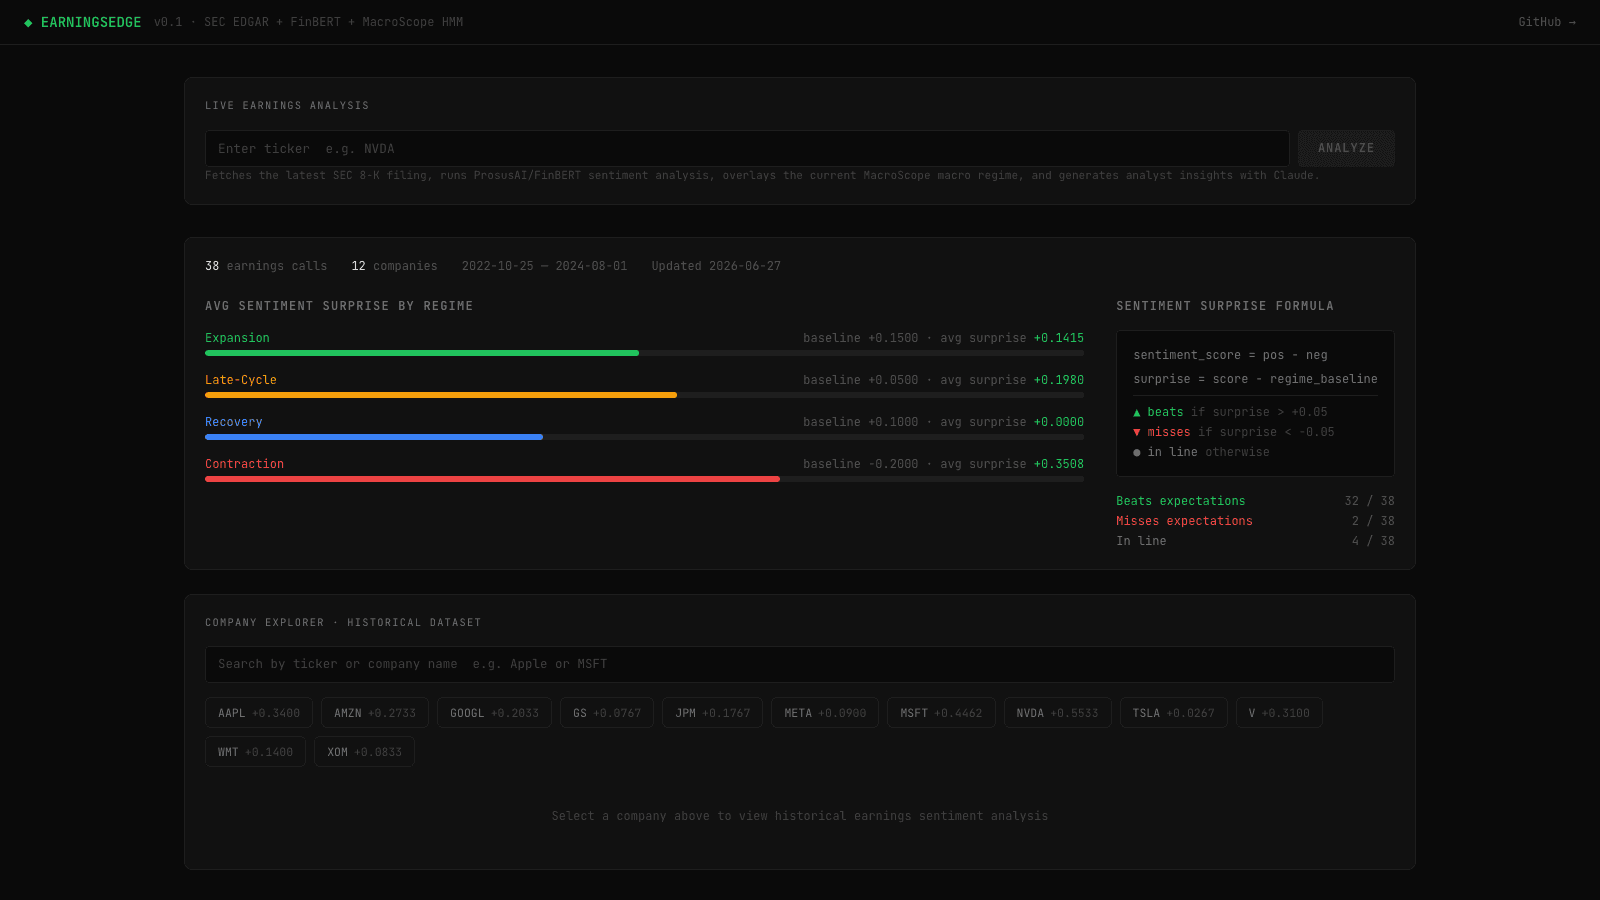Click the Recovery regime label
Image resolution: width=1600 pixels, height=900 pixels.
pyautogui.click(x=234, y=422)
